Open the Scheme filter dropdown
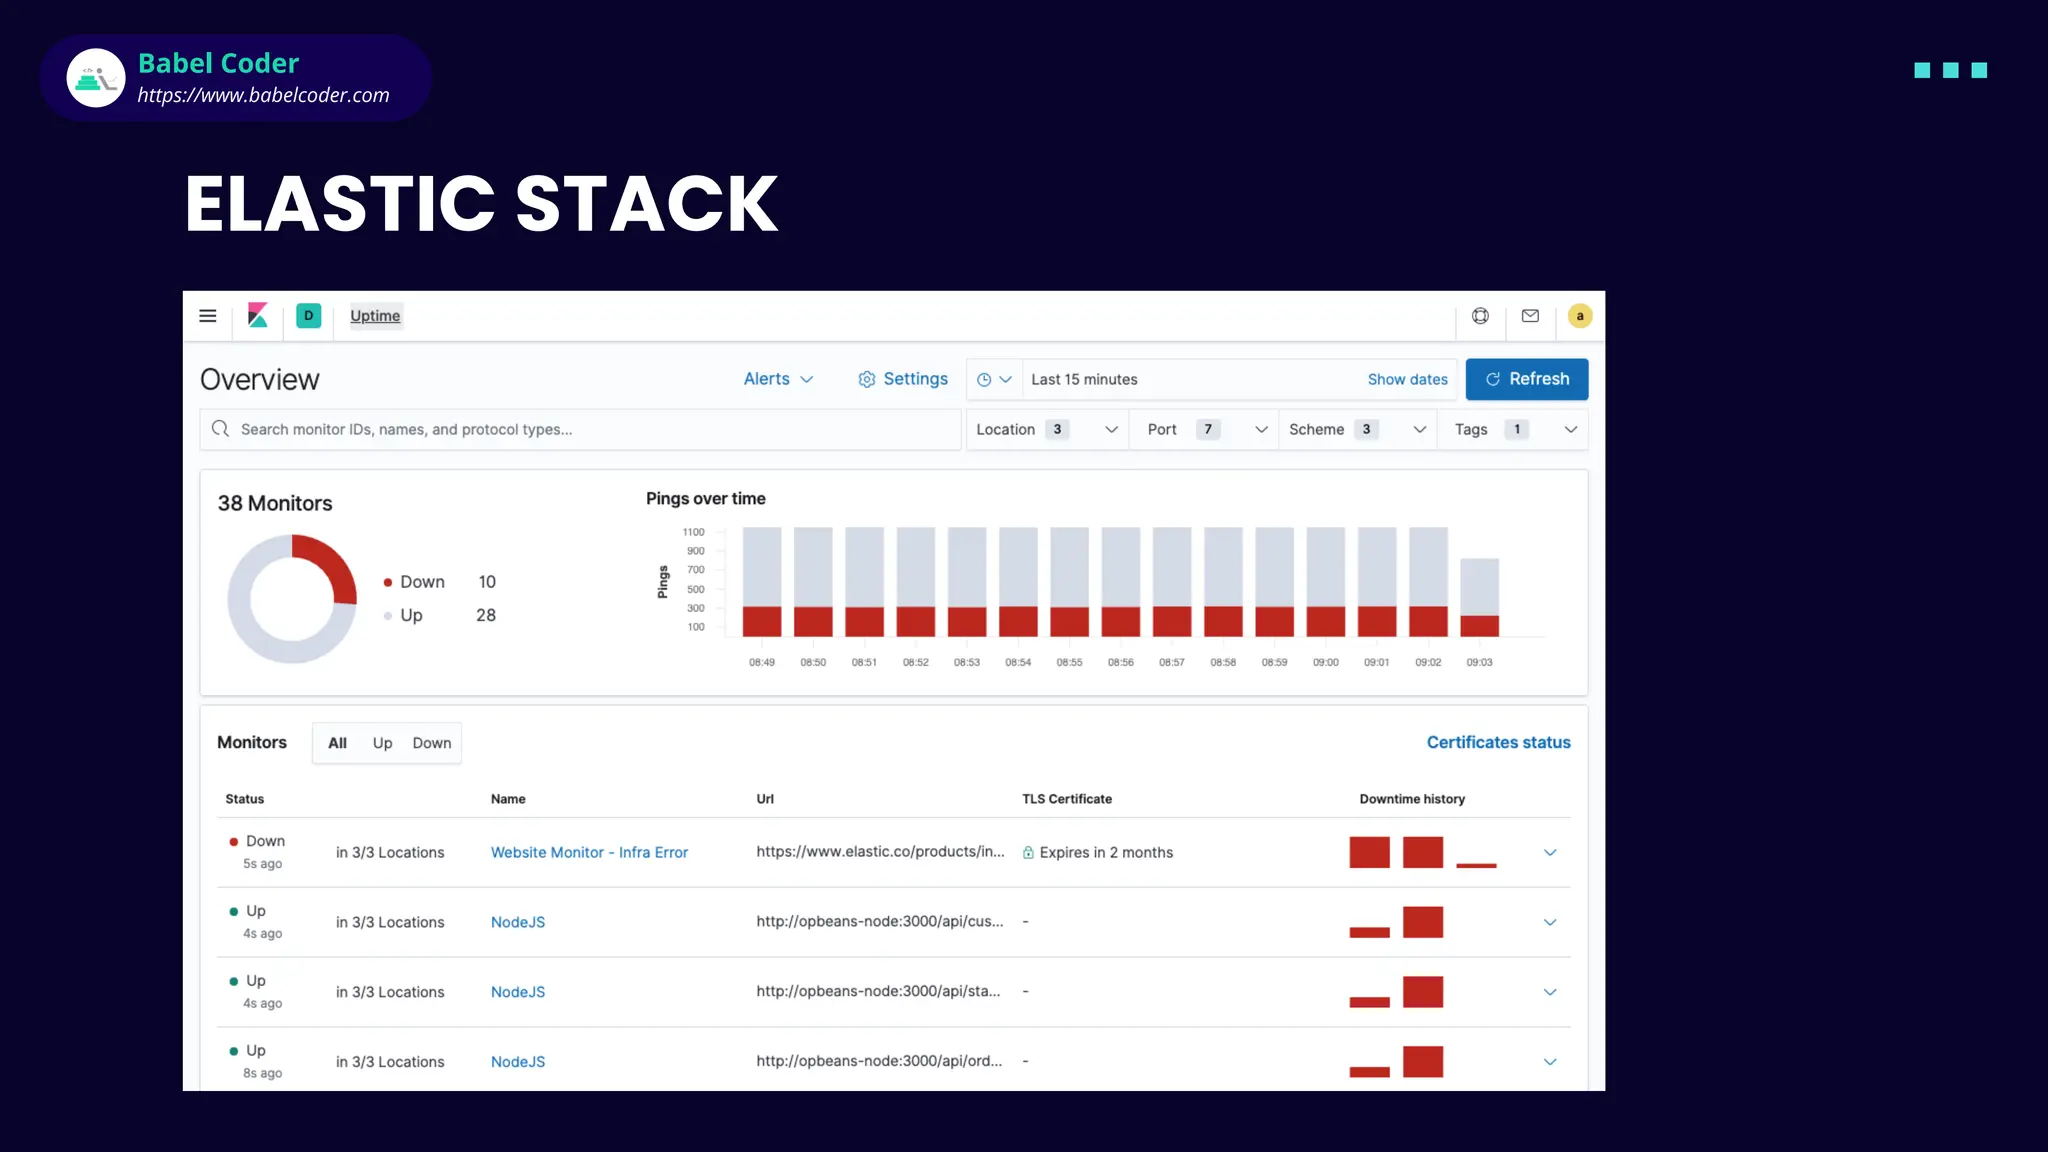 (x=1358, y=429)
